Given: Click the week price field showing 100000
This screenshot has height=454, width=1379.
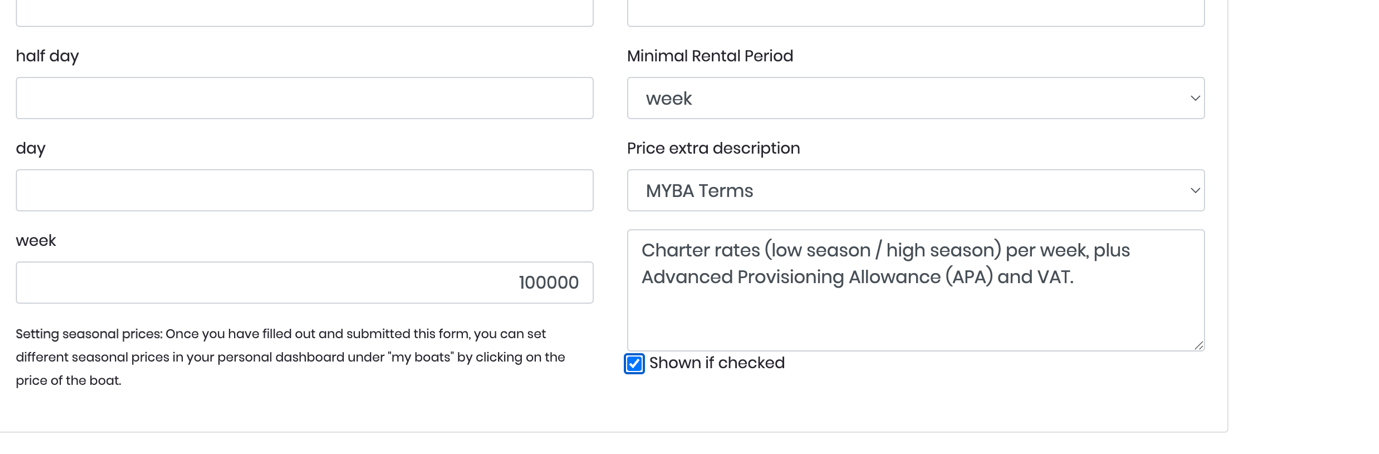Looking at the screenshot, I should (304, 282).
